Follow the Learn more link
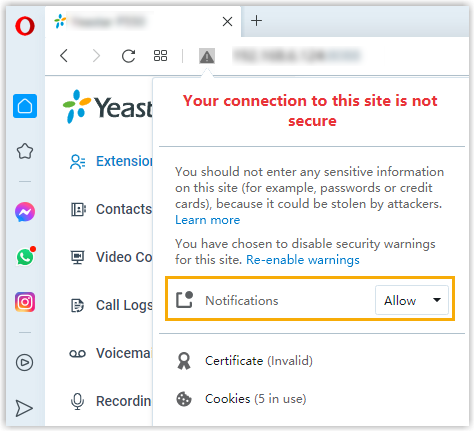The width and height of the screenshot is (475, 432). coord(208,220)
